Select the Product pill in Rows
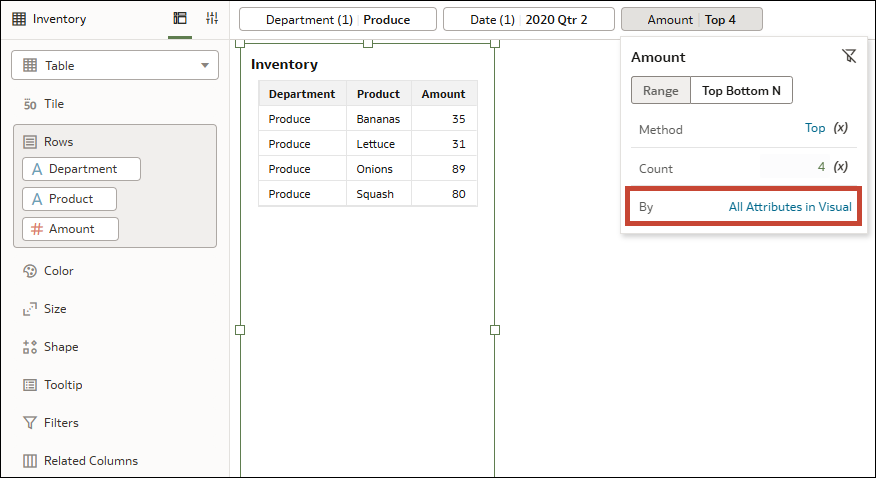Viewport: 876px width, 478px height. [x=70, y=199]
